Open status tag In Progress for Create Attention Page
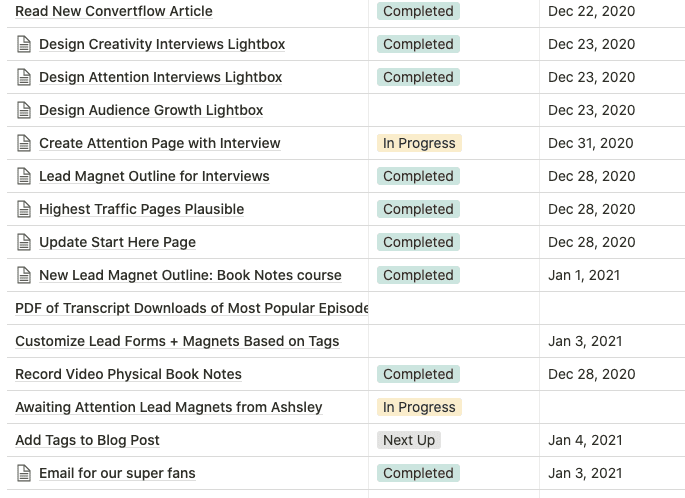The image size is (685, 498). pos(419,143)
